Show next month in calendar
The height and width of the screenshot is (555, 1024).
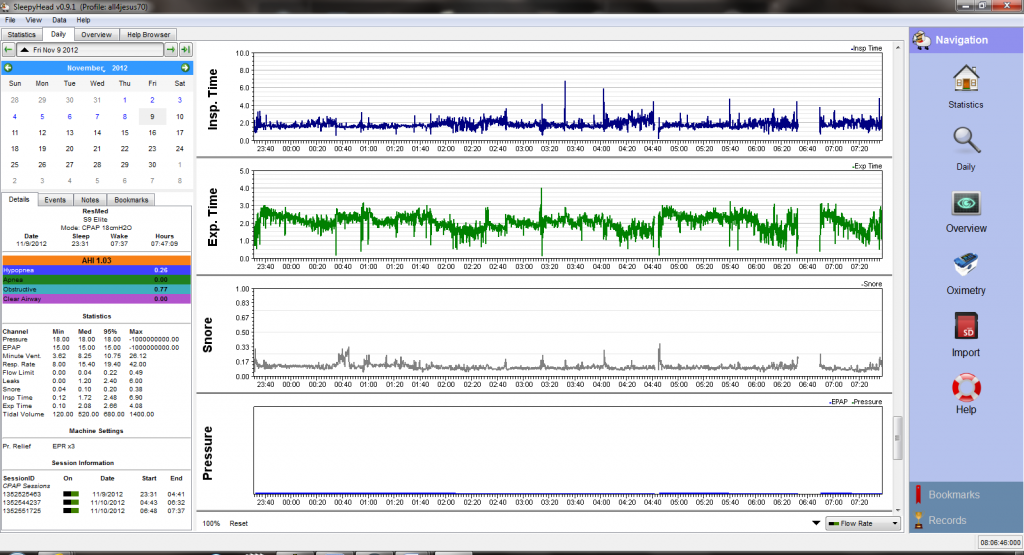click(x=185, y=68)
